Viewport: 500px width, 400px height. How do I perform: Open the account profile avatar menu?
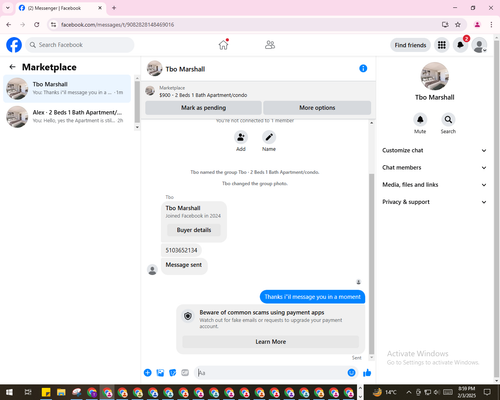(479, 45)
